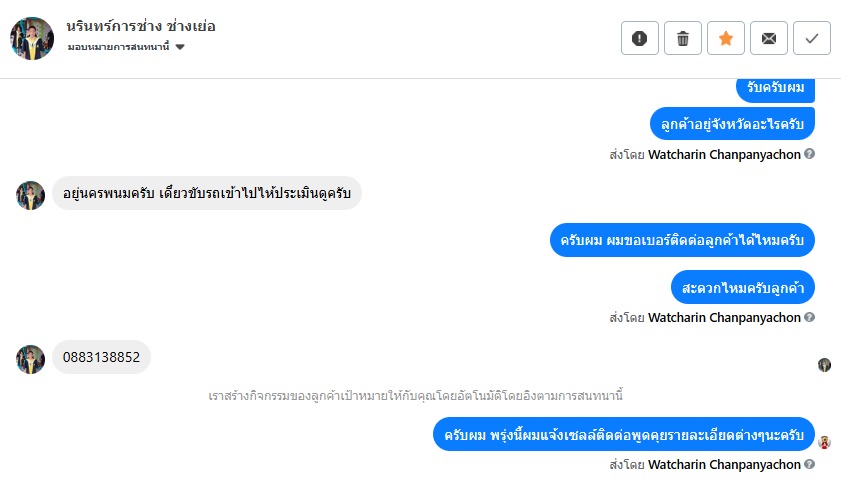Click the message bubble สะดวกไหมครับลูกค้า
The height and width of the screenshot is (497, 841).
pos(743,287)
